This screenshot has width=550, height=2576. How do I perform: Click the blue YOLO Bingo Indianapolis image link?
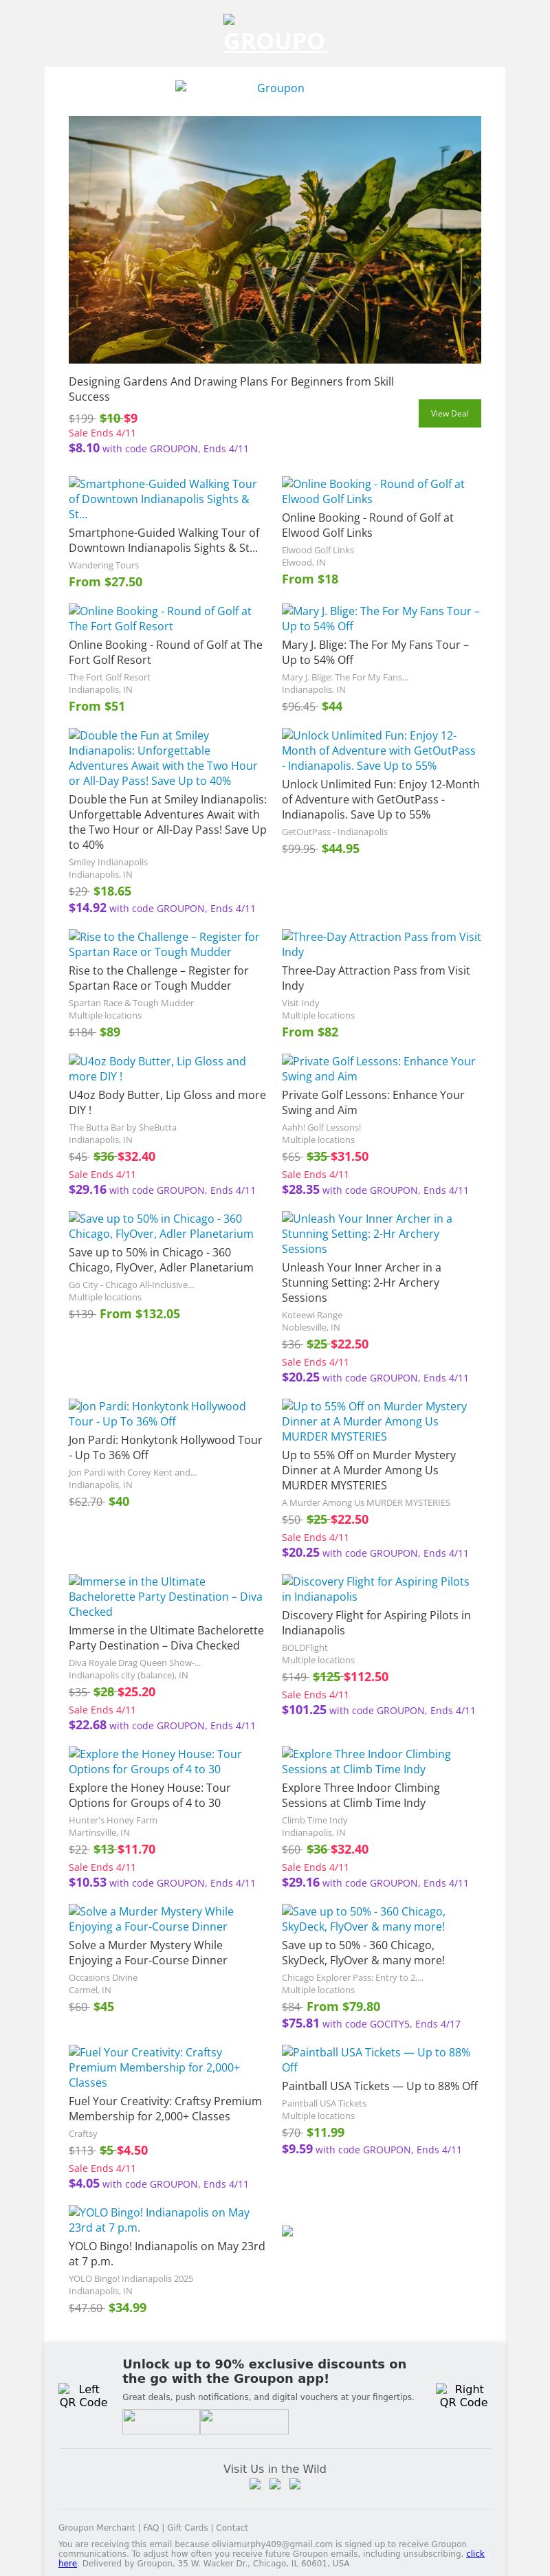159,2219
